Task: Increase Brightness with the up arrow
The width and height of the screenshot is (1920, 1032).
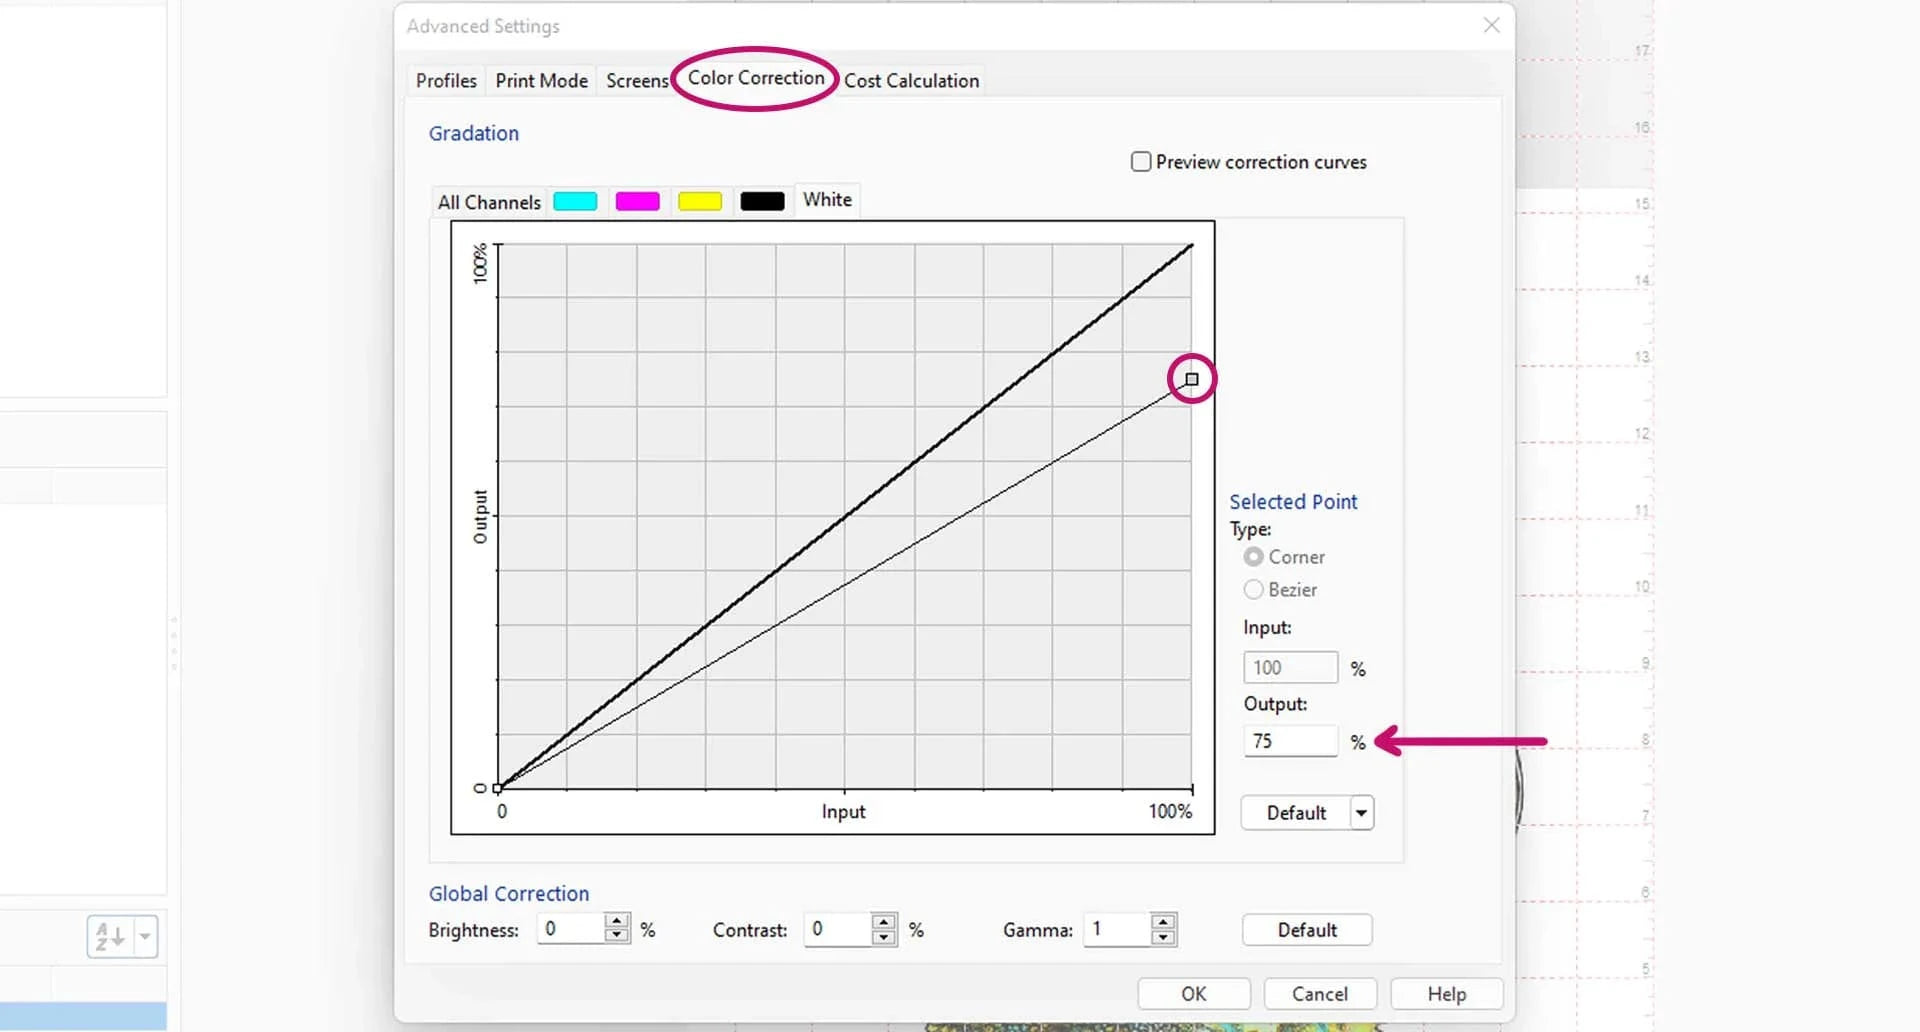Action: [617, 921]
